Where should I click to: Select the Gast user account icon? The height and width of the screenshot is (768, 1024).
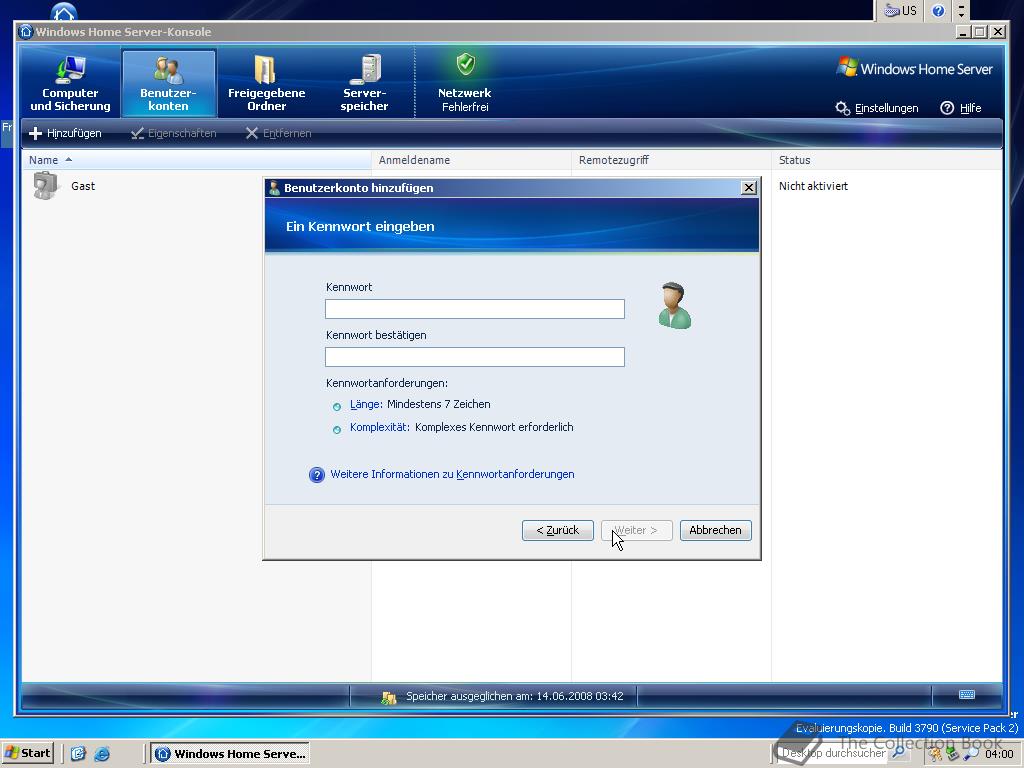tap(46, 185)
